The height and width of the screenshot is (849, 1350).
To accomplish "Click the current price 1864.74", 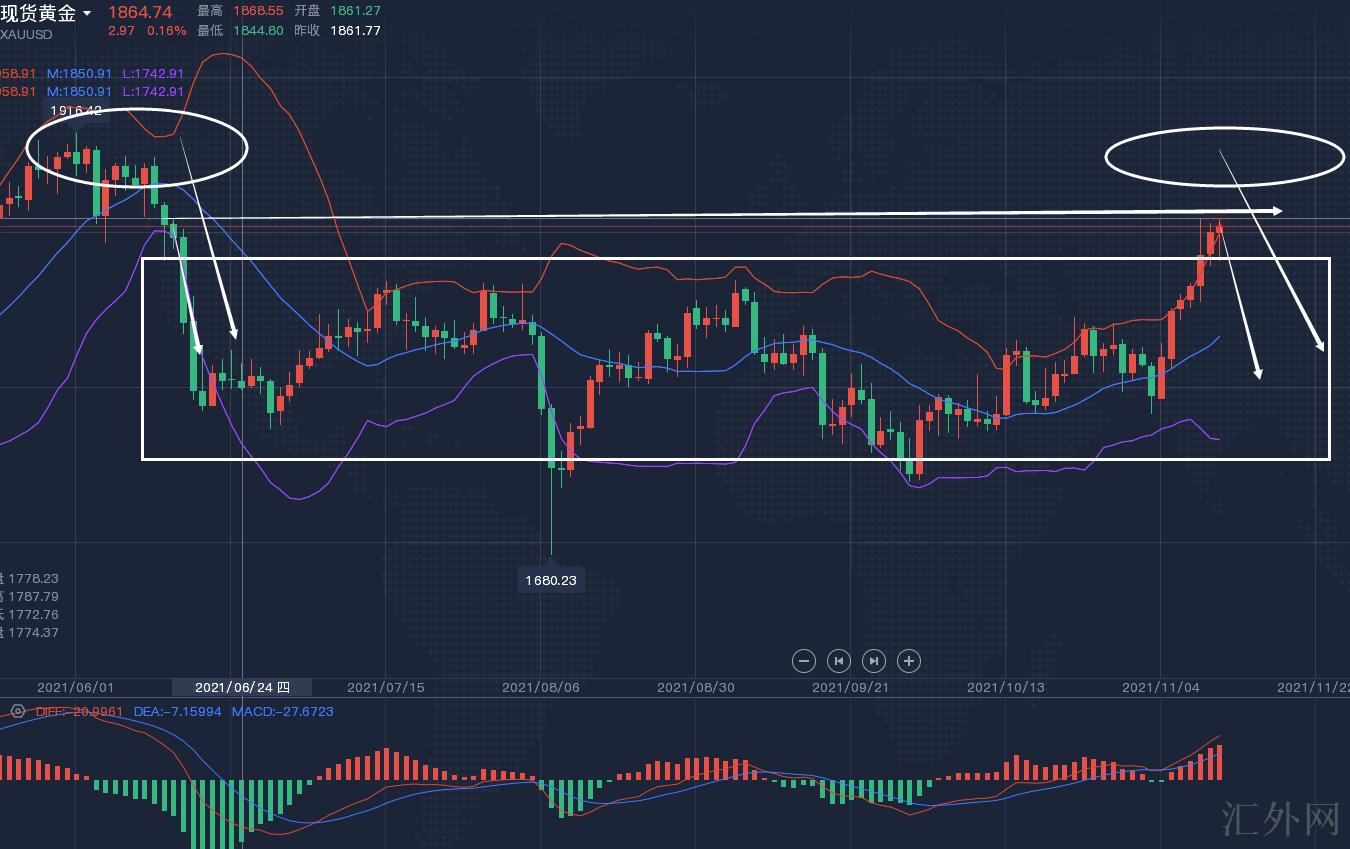I will click(x=140, y=12).
